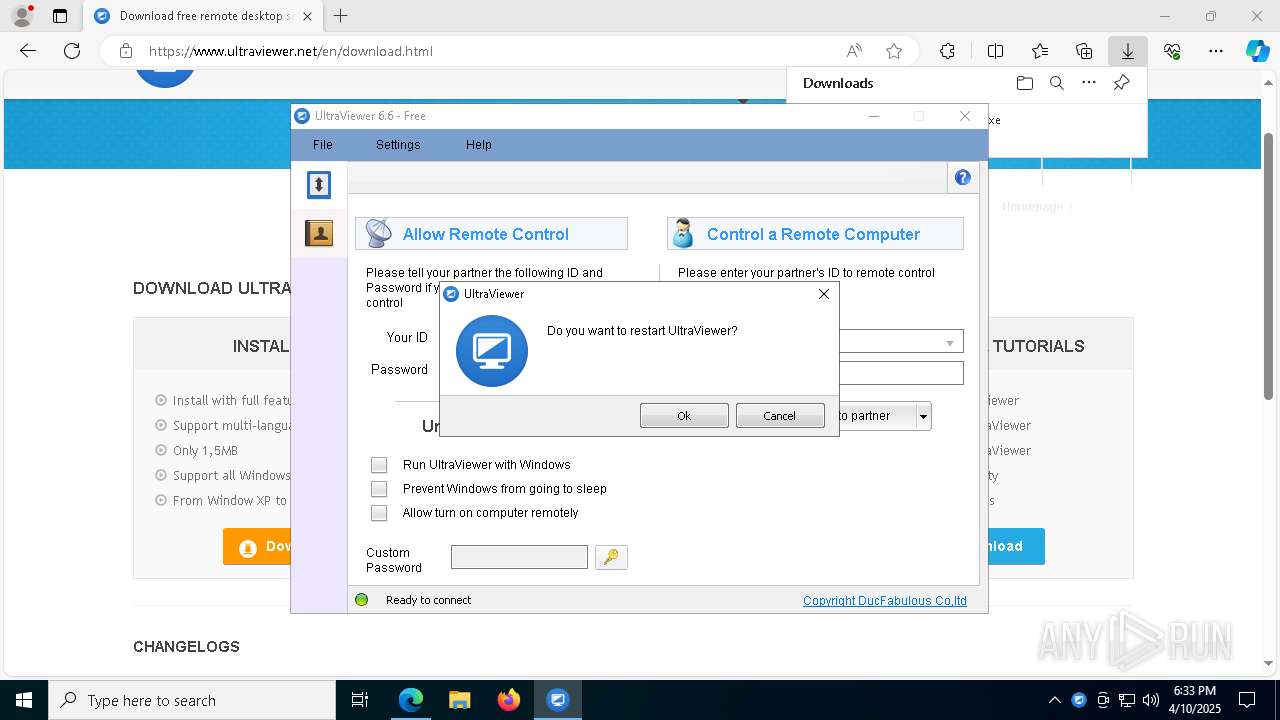Open the notification center icon
The image size is (1280, 720).
[x=1247, y=700]
